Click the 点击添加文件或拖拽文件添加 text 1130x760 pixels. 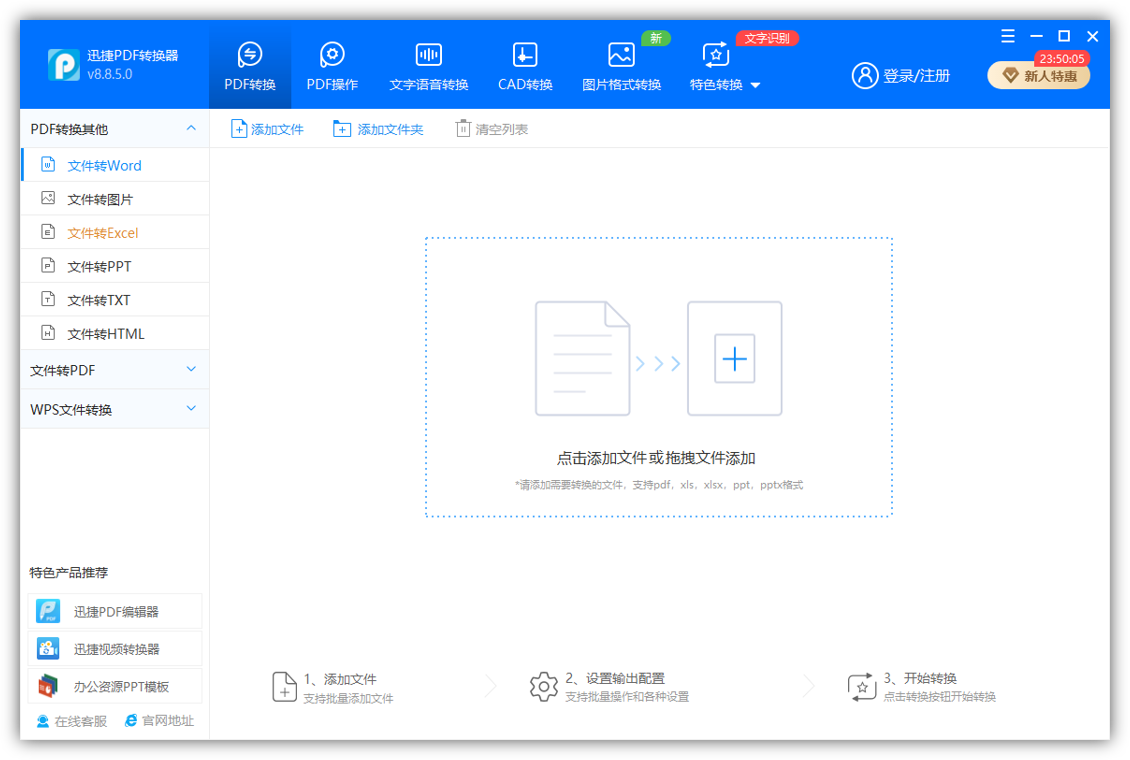(656, 458)
